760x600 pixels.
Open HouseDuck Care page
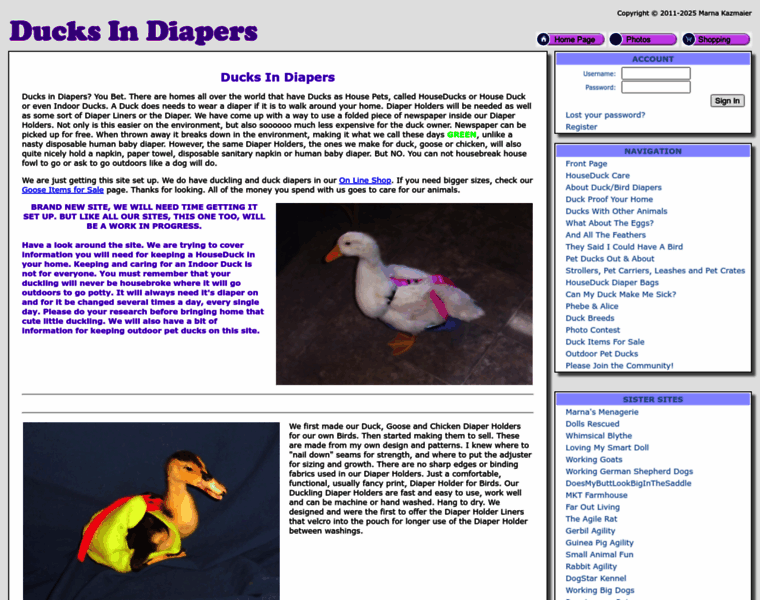point(597,175)
